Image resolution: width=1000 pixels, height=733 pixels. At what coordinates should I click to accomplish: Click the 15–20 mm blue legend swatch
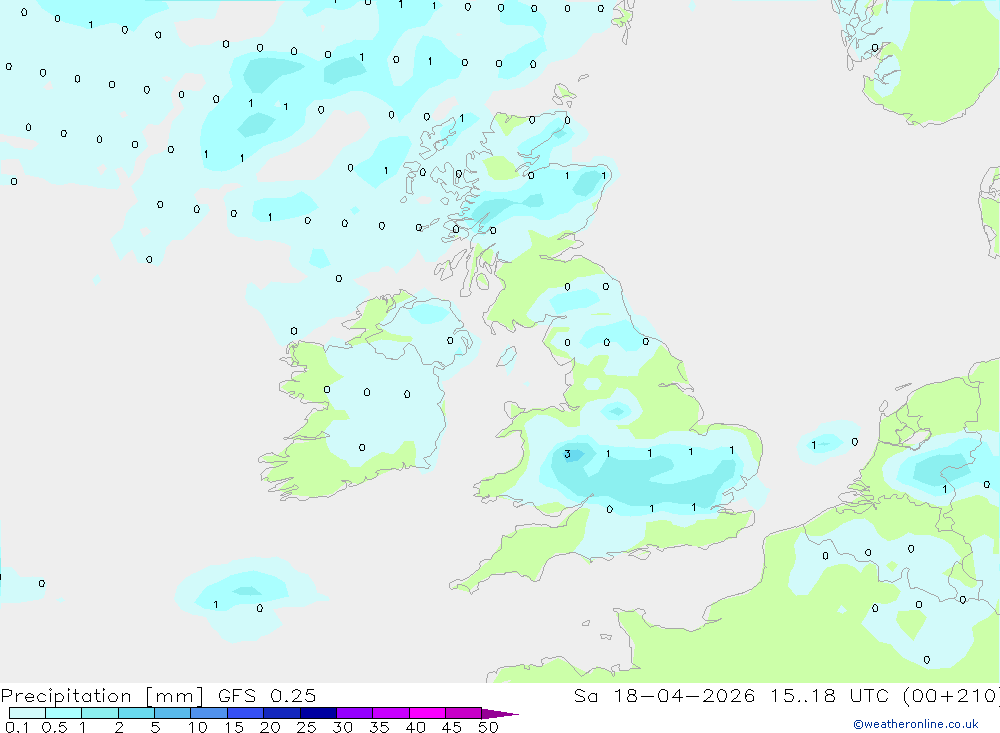click(x=246, y=713)
